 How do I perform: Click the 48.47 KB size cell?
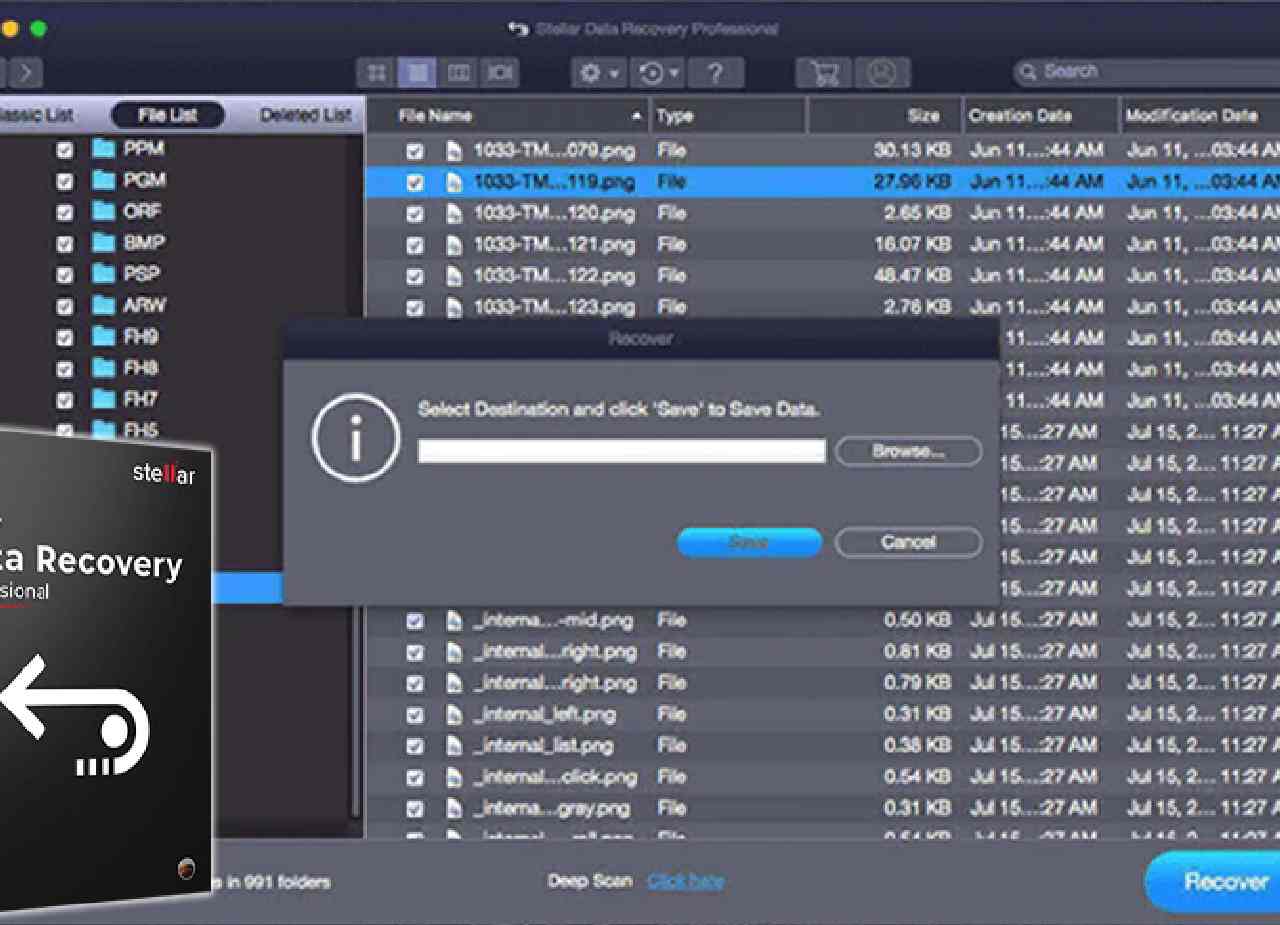(910, 275)
